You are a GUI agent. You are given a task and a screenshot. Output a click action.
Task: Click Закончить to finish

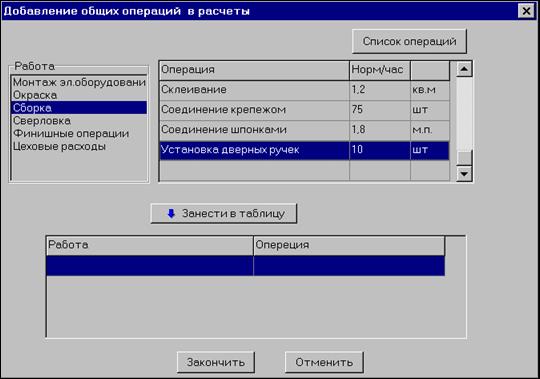[x=216, y=362]
